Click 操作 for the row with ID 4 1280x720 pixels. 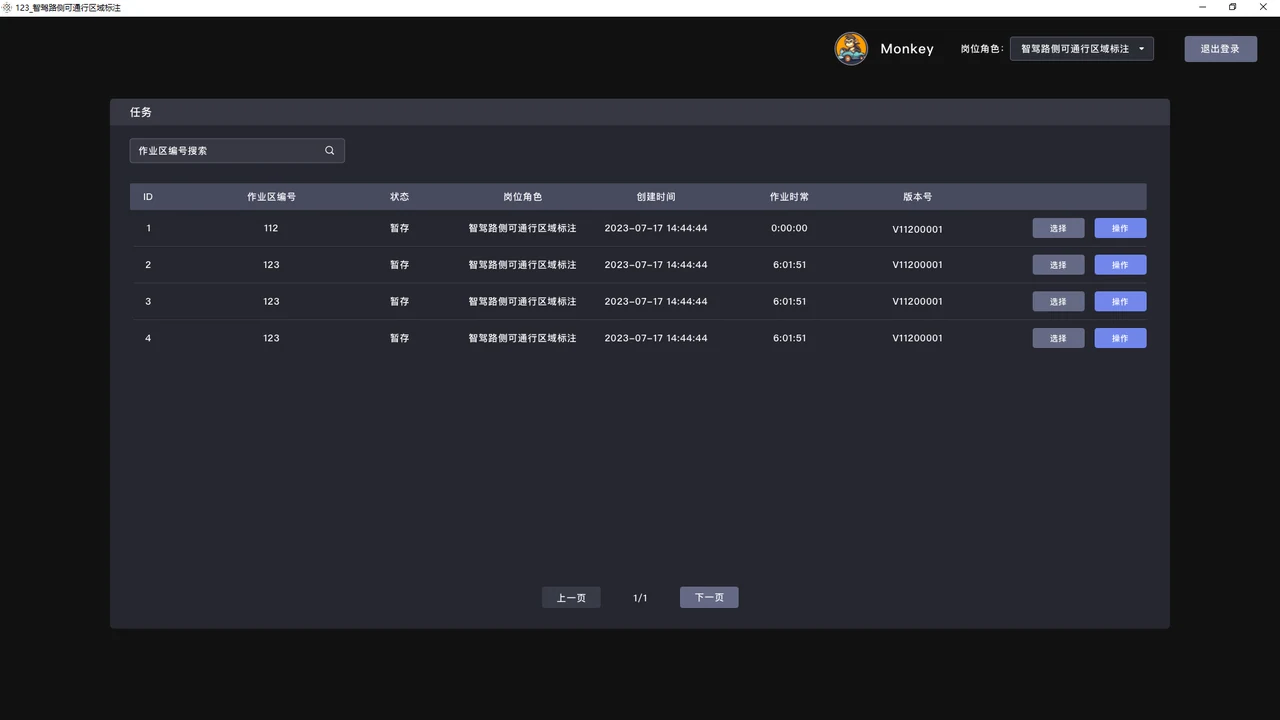[x=1120, y=338]
